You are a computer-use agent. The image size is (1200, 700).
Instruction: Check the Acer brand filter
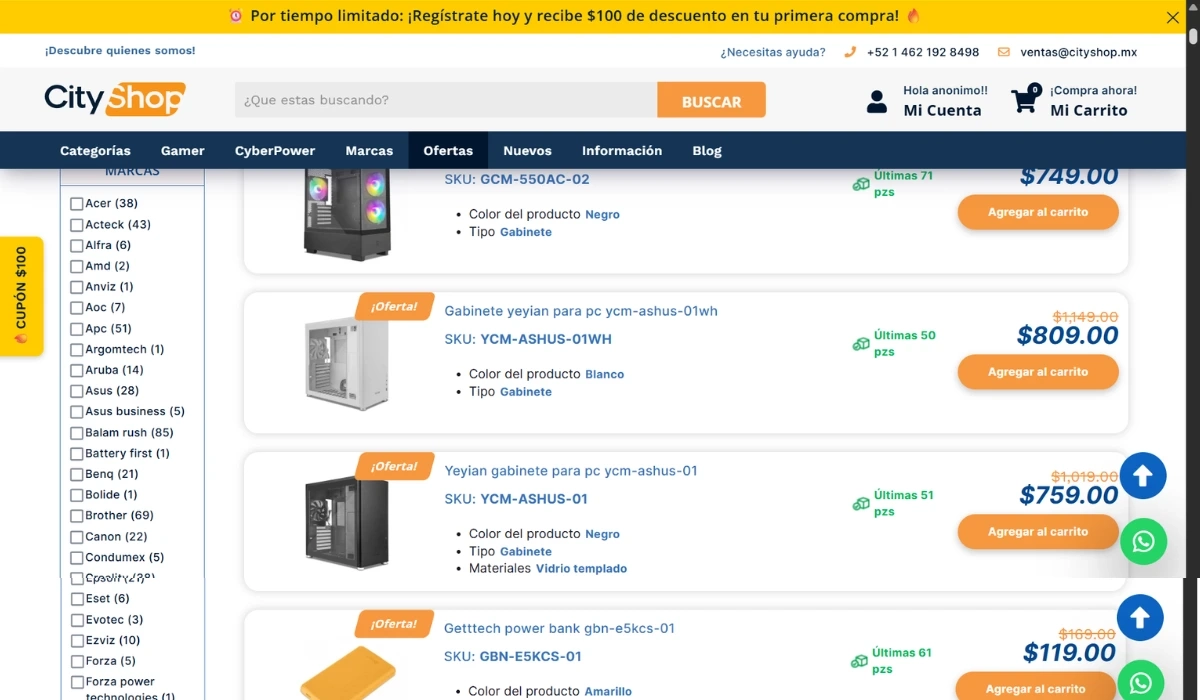[77, 204]
